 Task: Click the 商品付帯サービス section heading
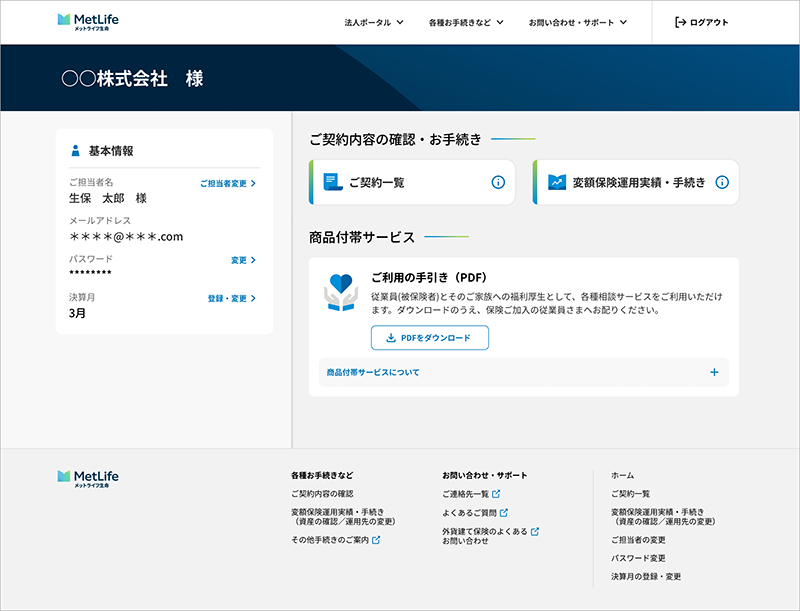(362, 237)
